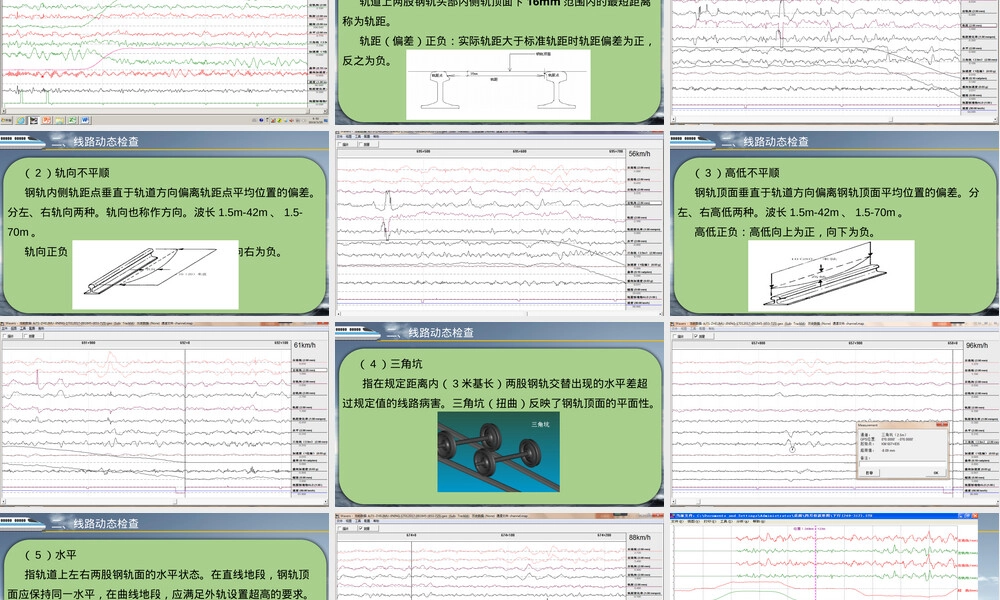Click the circled marker on 96km/h waveform

click(x=793, y=449)
